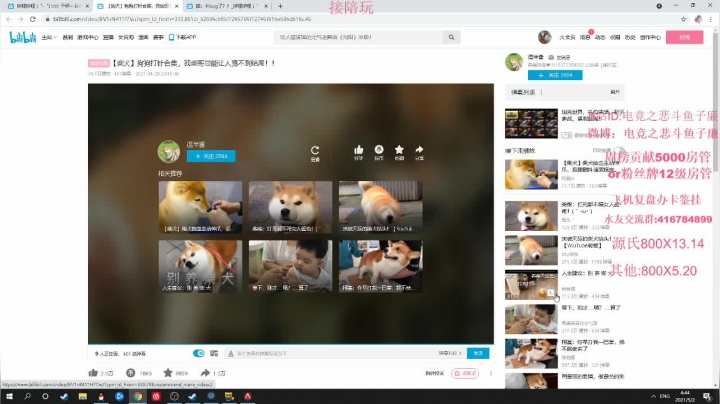Open more options dots below player
The height and width of the screenshot is (404, 720).
490,373
